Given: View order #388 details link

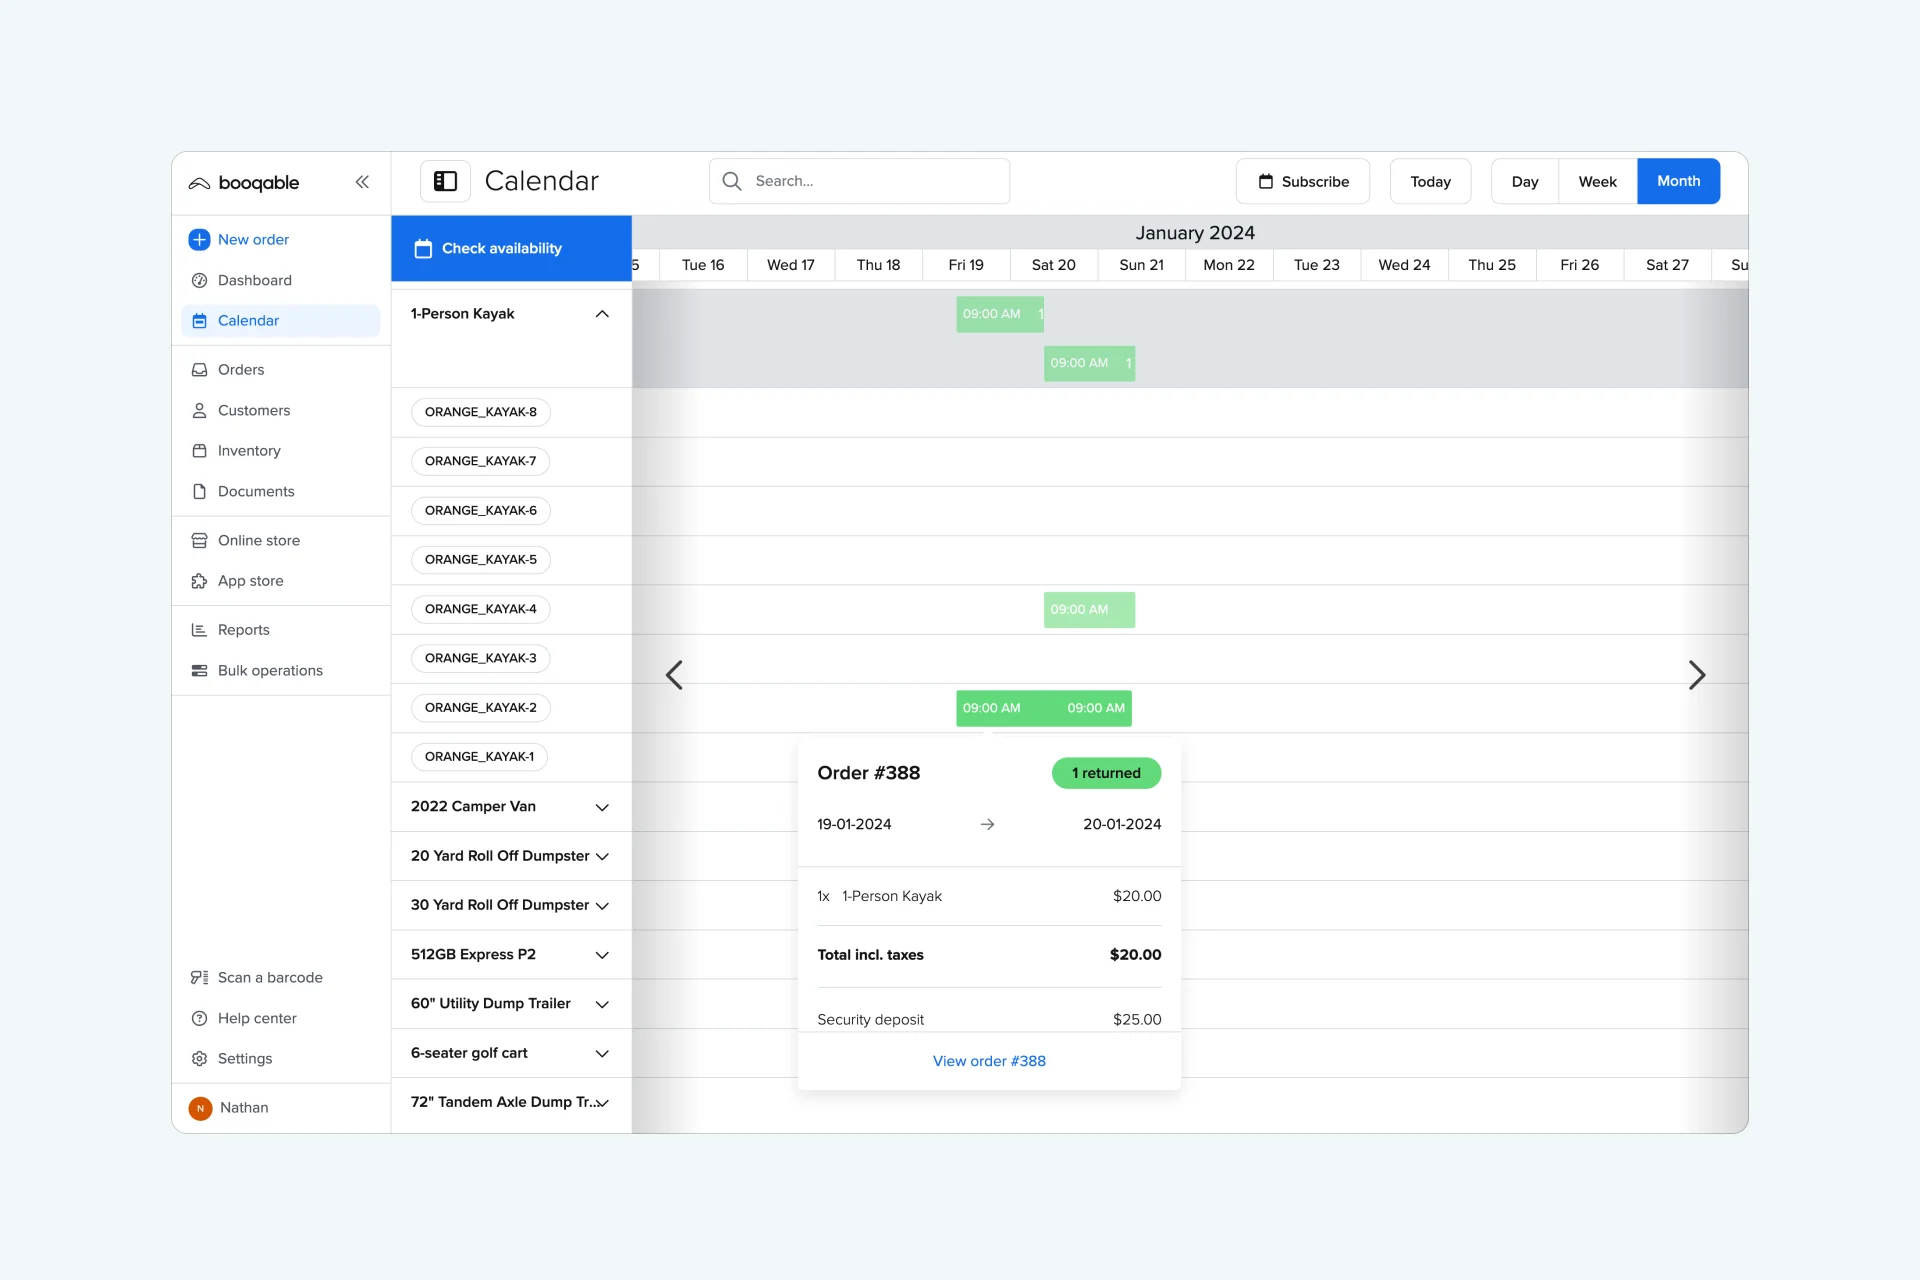Looking at the screenshot, I should click(989, 1060).
